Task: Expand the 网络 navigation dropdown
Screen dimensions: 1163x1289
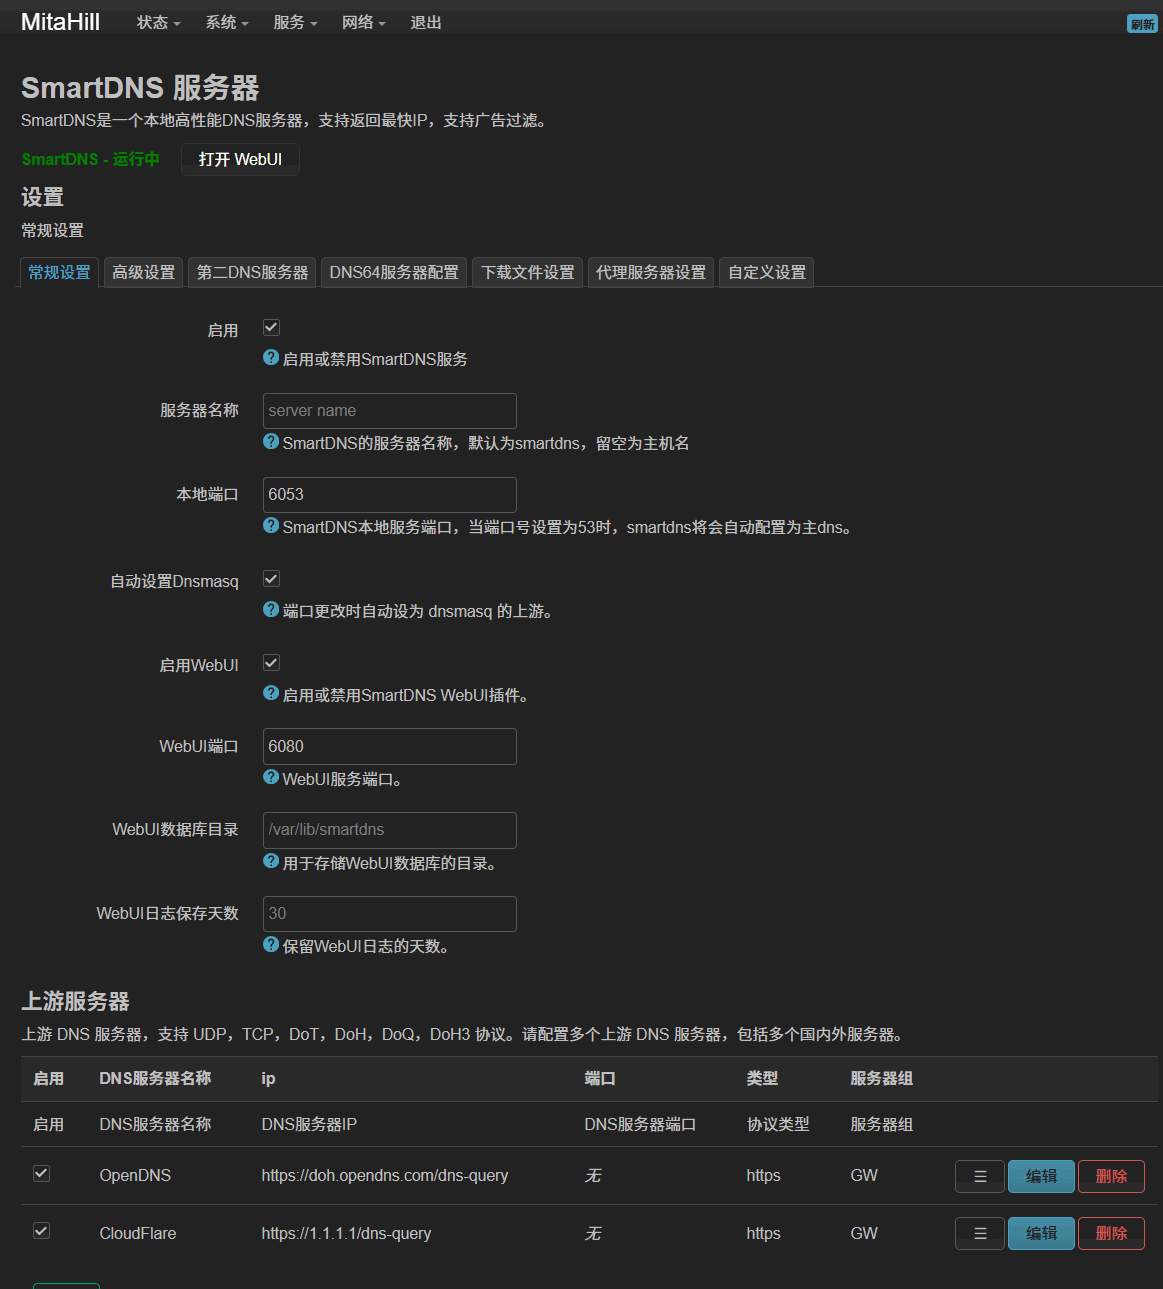Action: [x=363, y=23]
